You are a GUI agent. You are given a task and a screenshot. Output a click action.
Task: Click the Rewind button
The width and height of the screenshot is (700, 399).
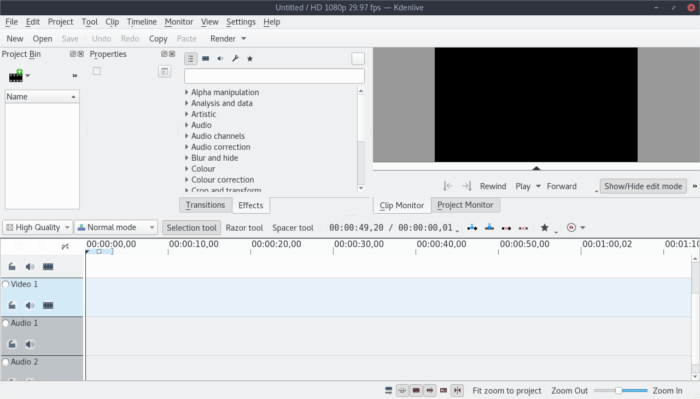[x=493, y=186]
